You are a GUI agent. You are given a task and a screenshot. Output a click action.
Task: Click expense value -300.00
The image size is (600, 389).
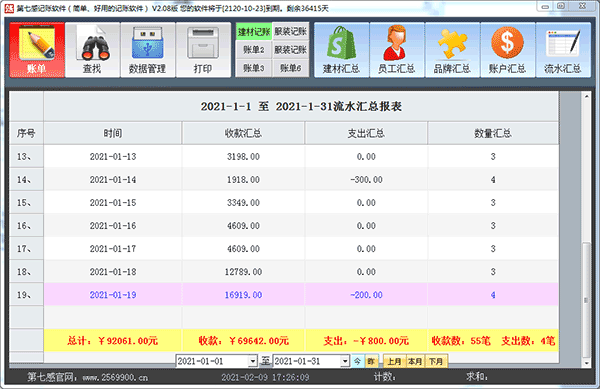coord(366,179)
